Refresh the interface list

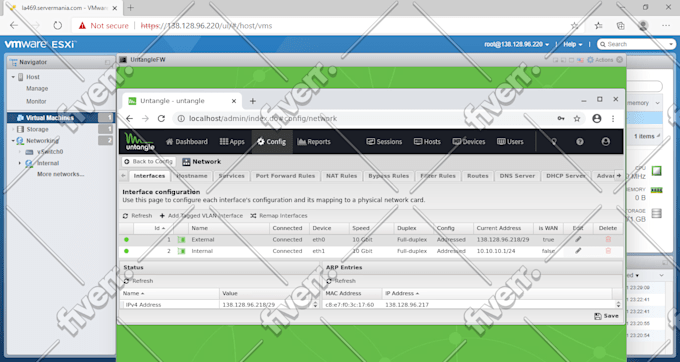click(x=137, y=215)
